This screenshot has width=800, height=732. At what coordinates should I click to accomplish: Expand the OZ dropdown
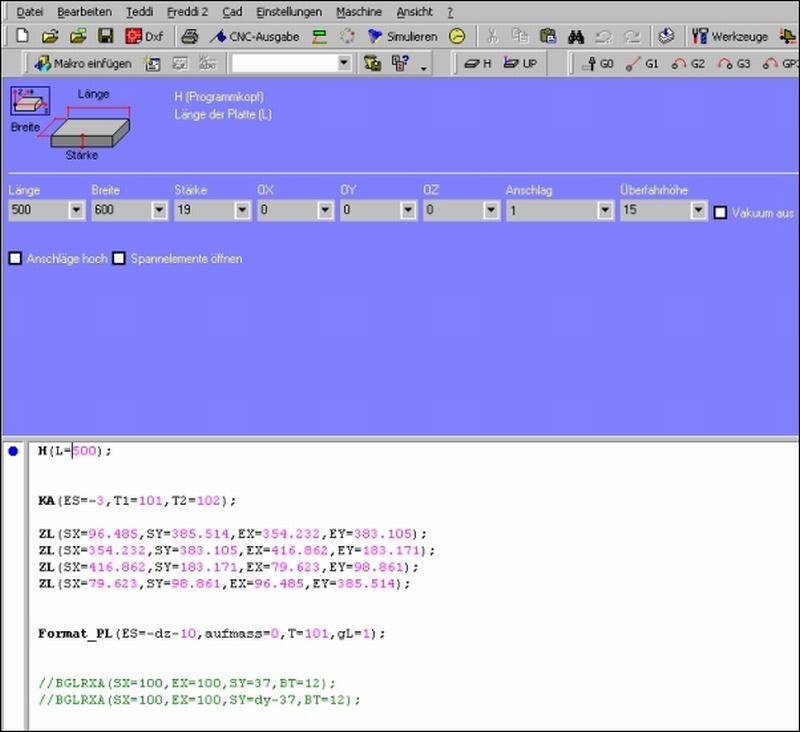(491, 210)
